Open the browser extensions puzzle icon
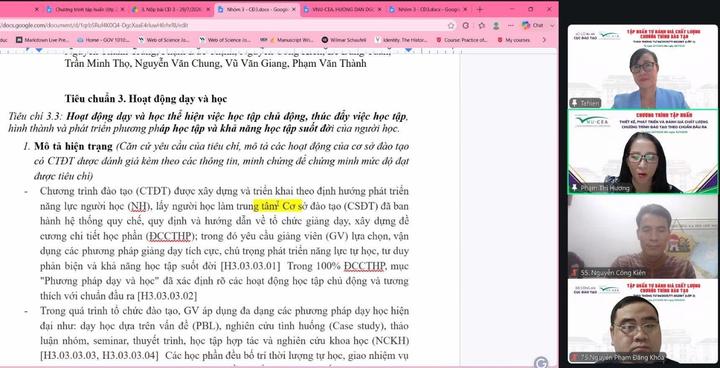The width and height of the screenshot is (720, 368). (481, 25)
